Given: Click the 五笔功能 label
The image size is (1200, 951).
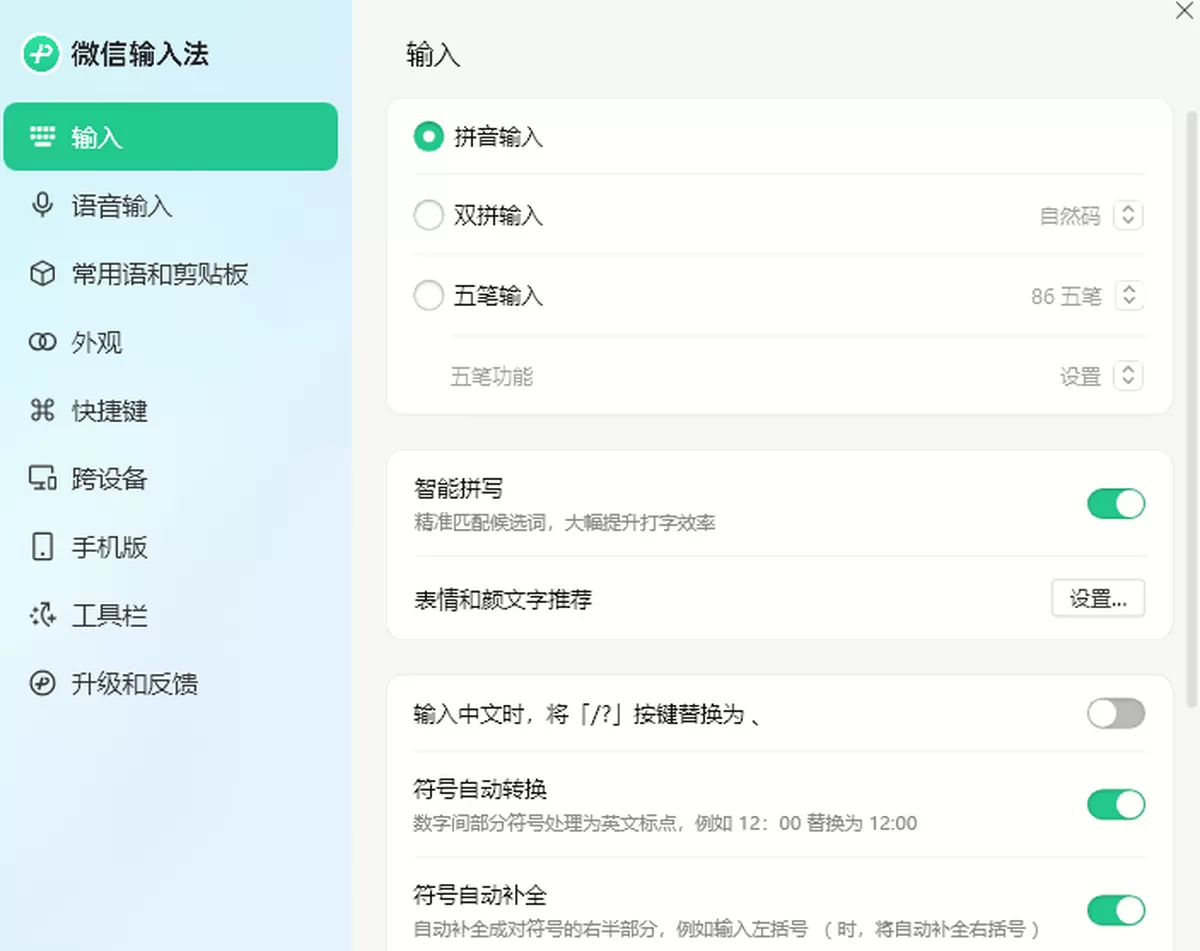Looking at the screenshot, I should [x=492, y=377].
